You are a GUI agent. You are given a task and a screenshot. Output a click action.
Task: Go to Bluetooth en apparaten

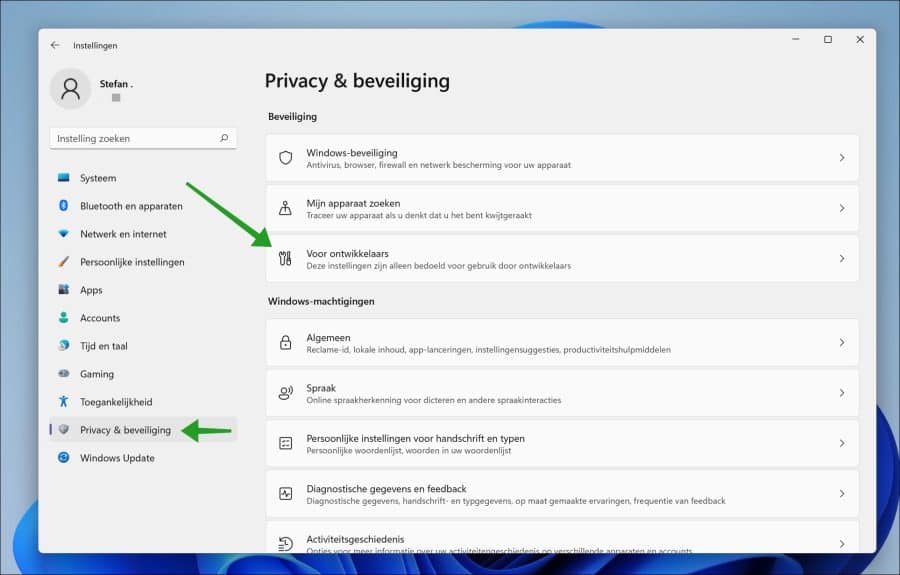143,205
